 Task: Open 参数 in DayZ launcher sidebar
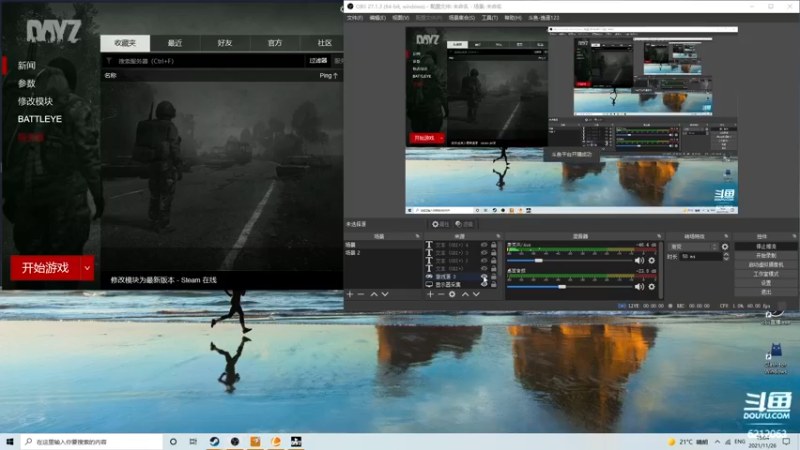pyautogui.click(x=27, y=83)
